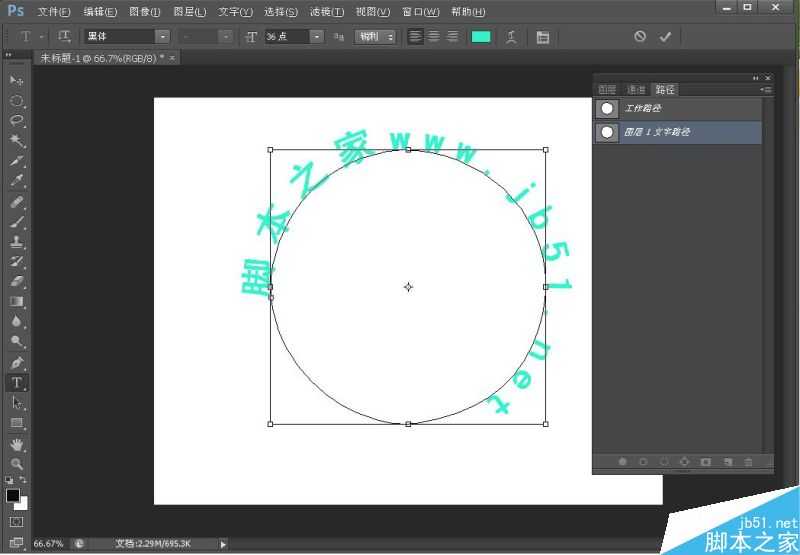Open the 滤镜(T) menu
The width and height of the screenshot is (800, 555).
click(326, 12)
